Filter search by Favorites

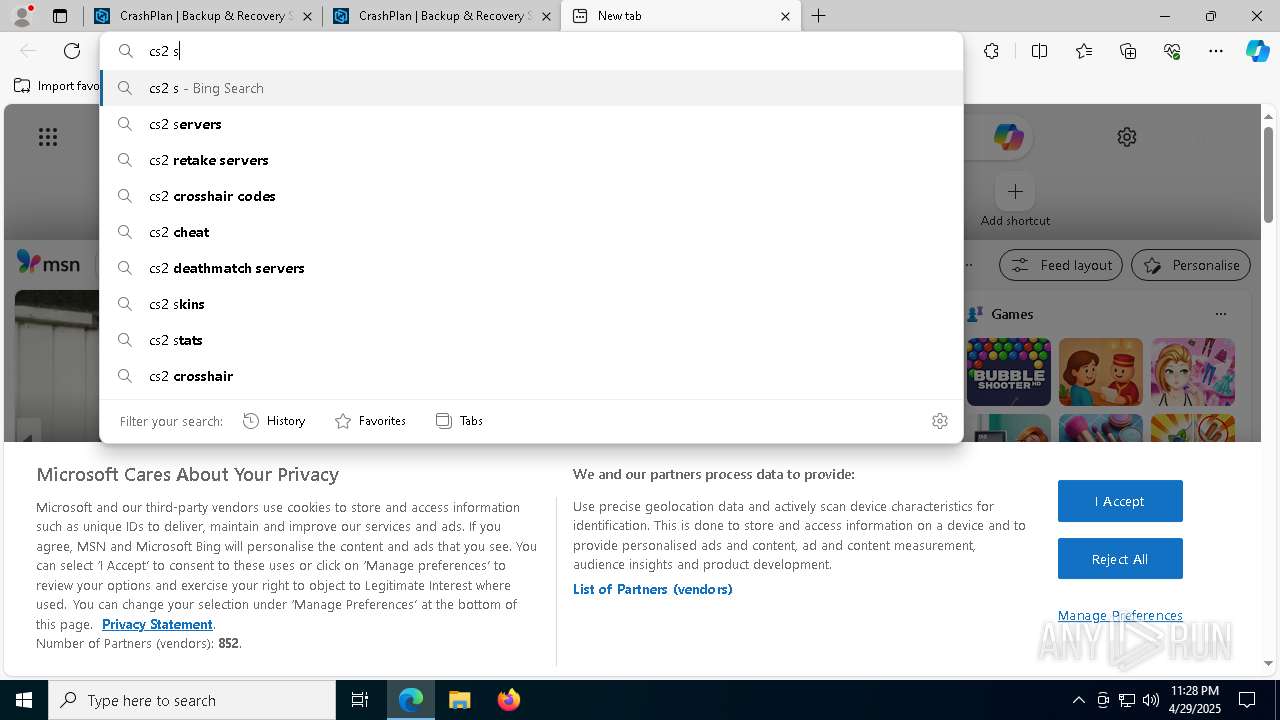click(370, 421)
